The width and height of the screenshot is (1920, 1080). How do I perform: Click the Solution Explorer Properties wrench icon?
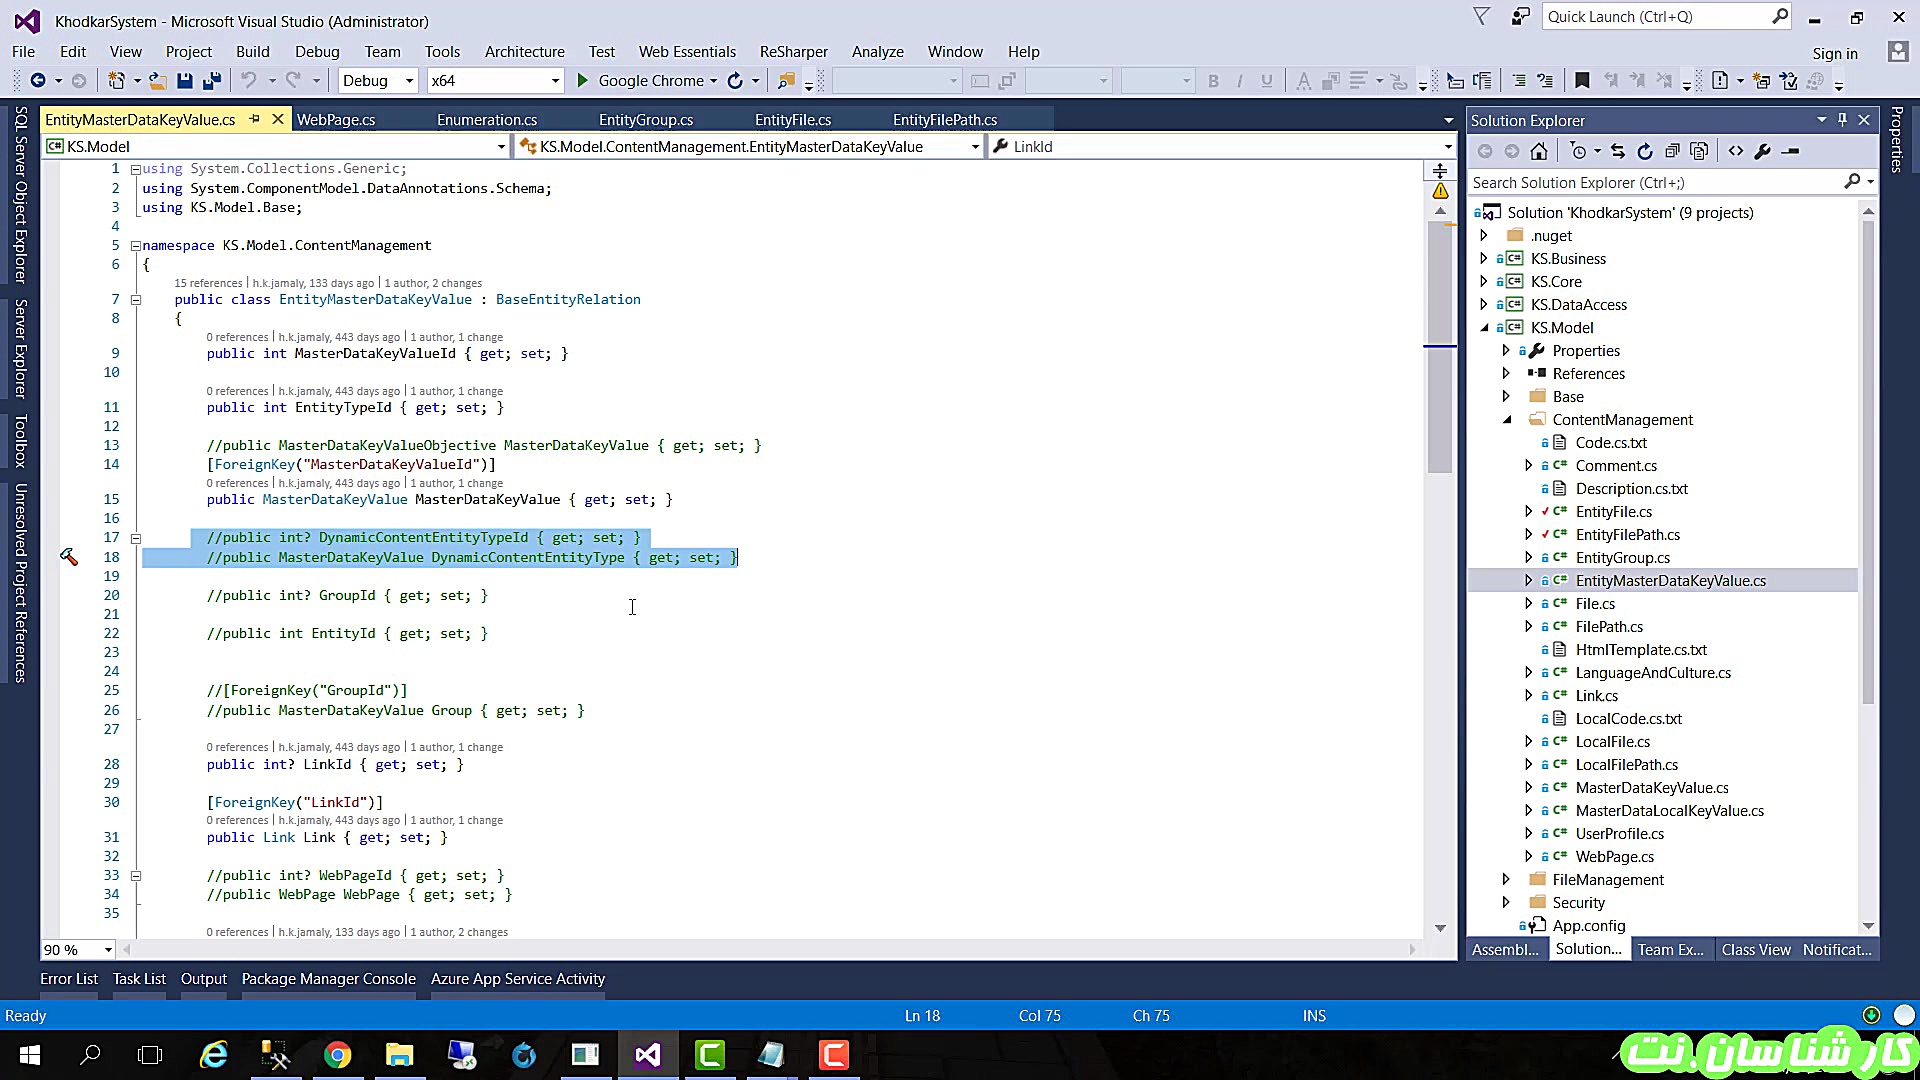[1763, 151]
